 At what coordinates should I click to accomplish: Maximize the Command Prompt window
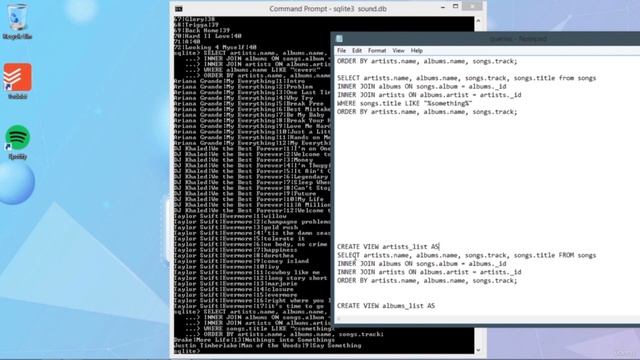pyautogui.click(x=456, y=7)
